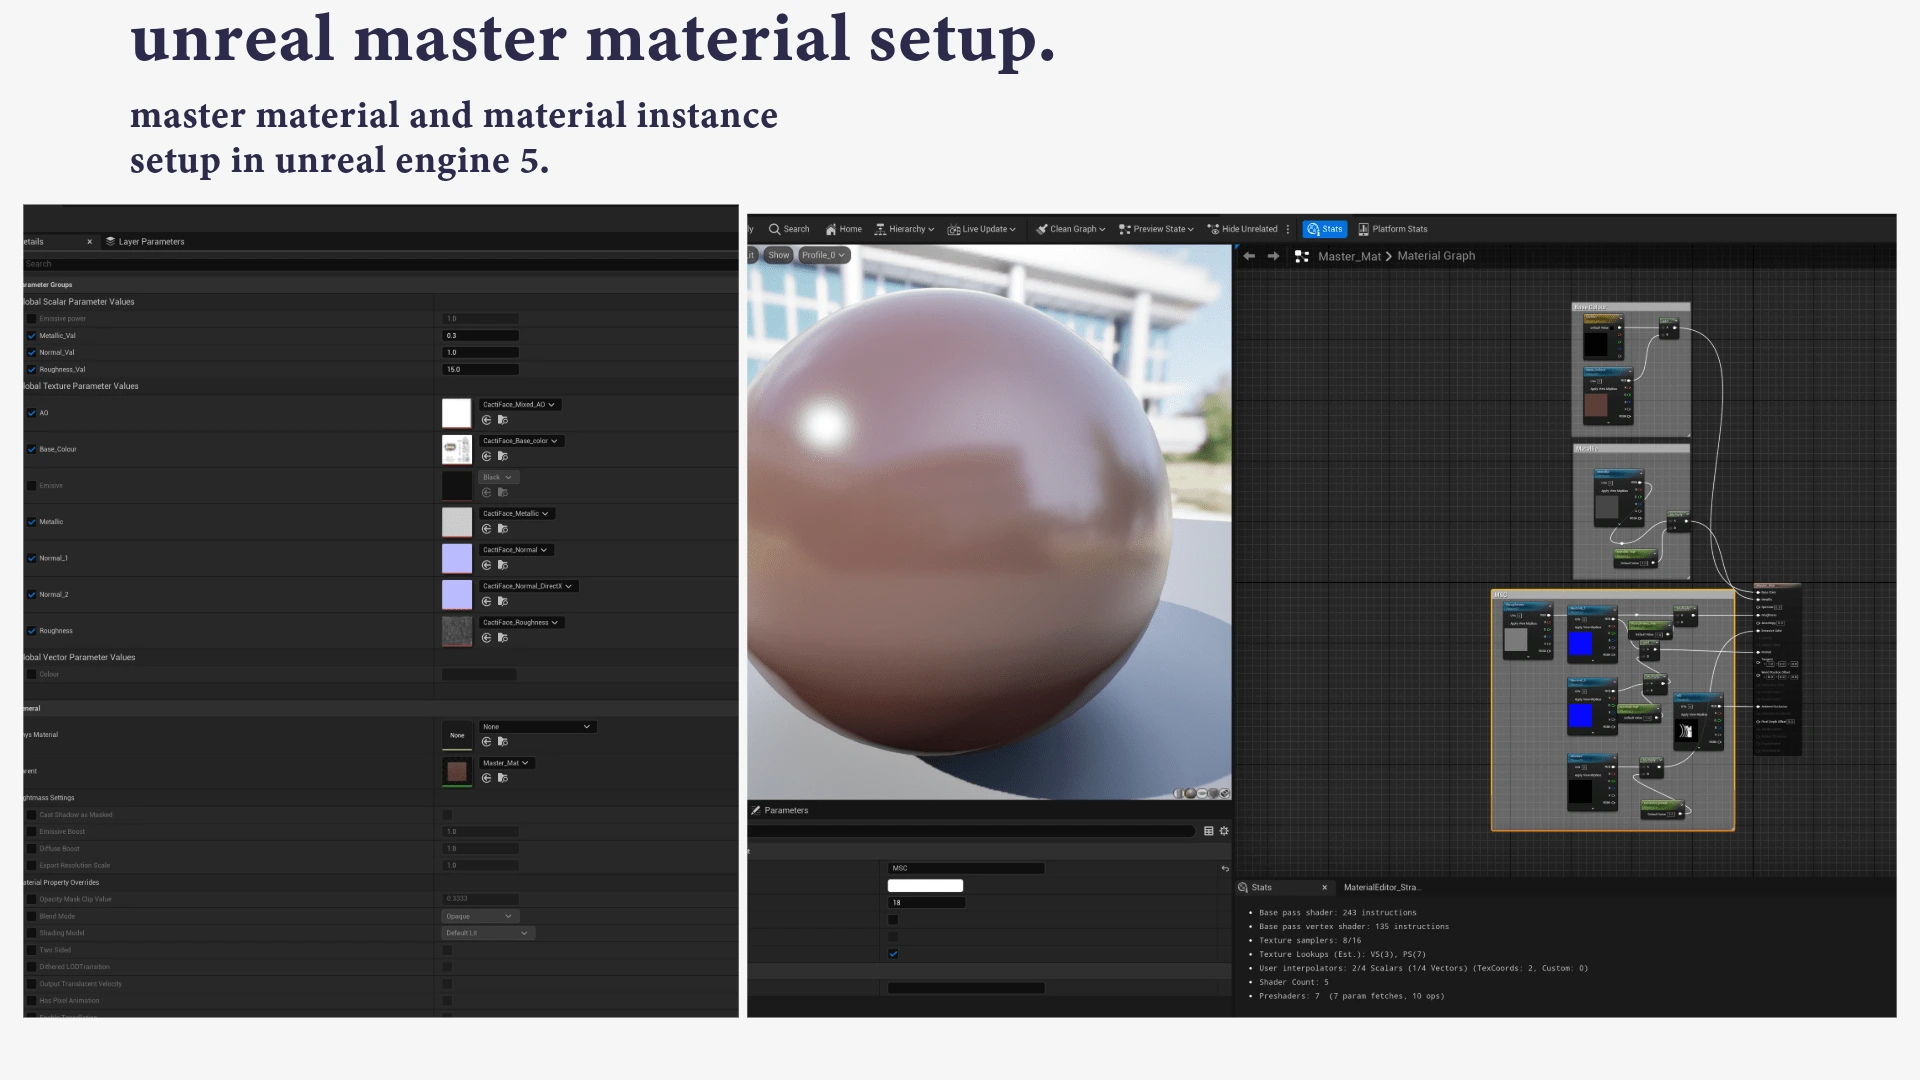Image resolution: width=1920 pixels, height=1080 pixels.
Task: Uncheck the Base_Colour texture parameter
Action: coord(32,449)
